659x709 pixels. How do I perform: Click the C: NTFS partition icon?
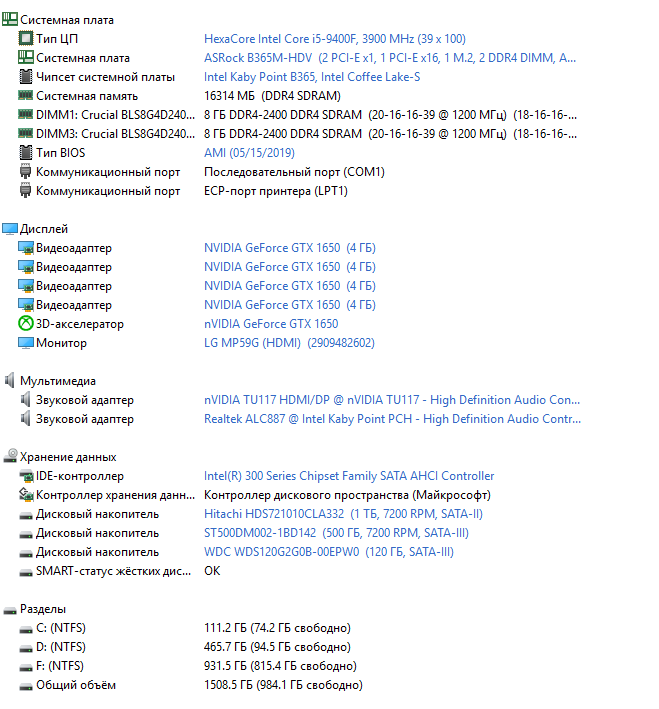pyautogui.click(x=26, y=629)
